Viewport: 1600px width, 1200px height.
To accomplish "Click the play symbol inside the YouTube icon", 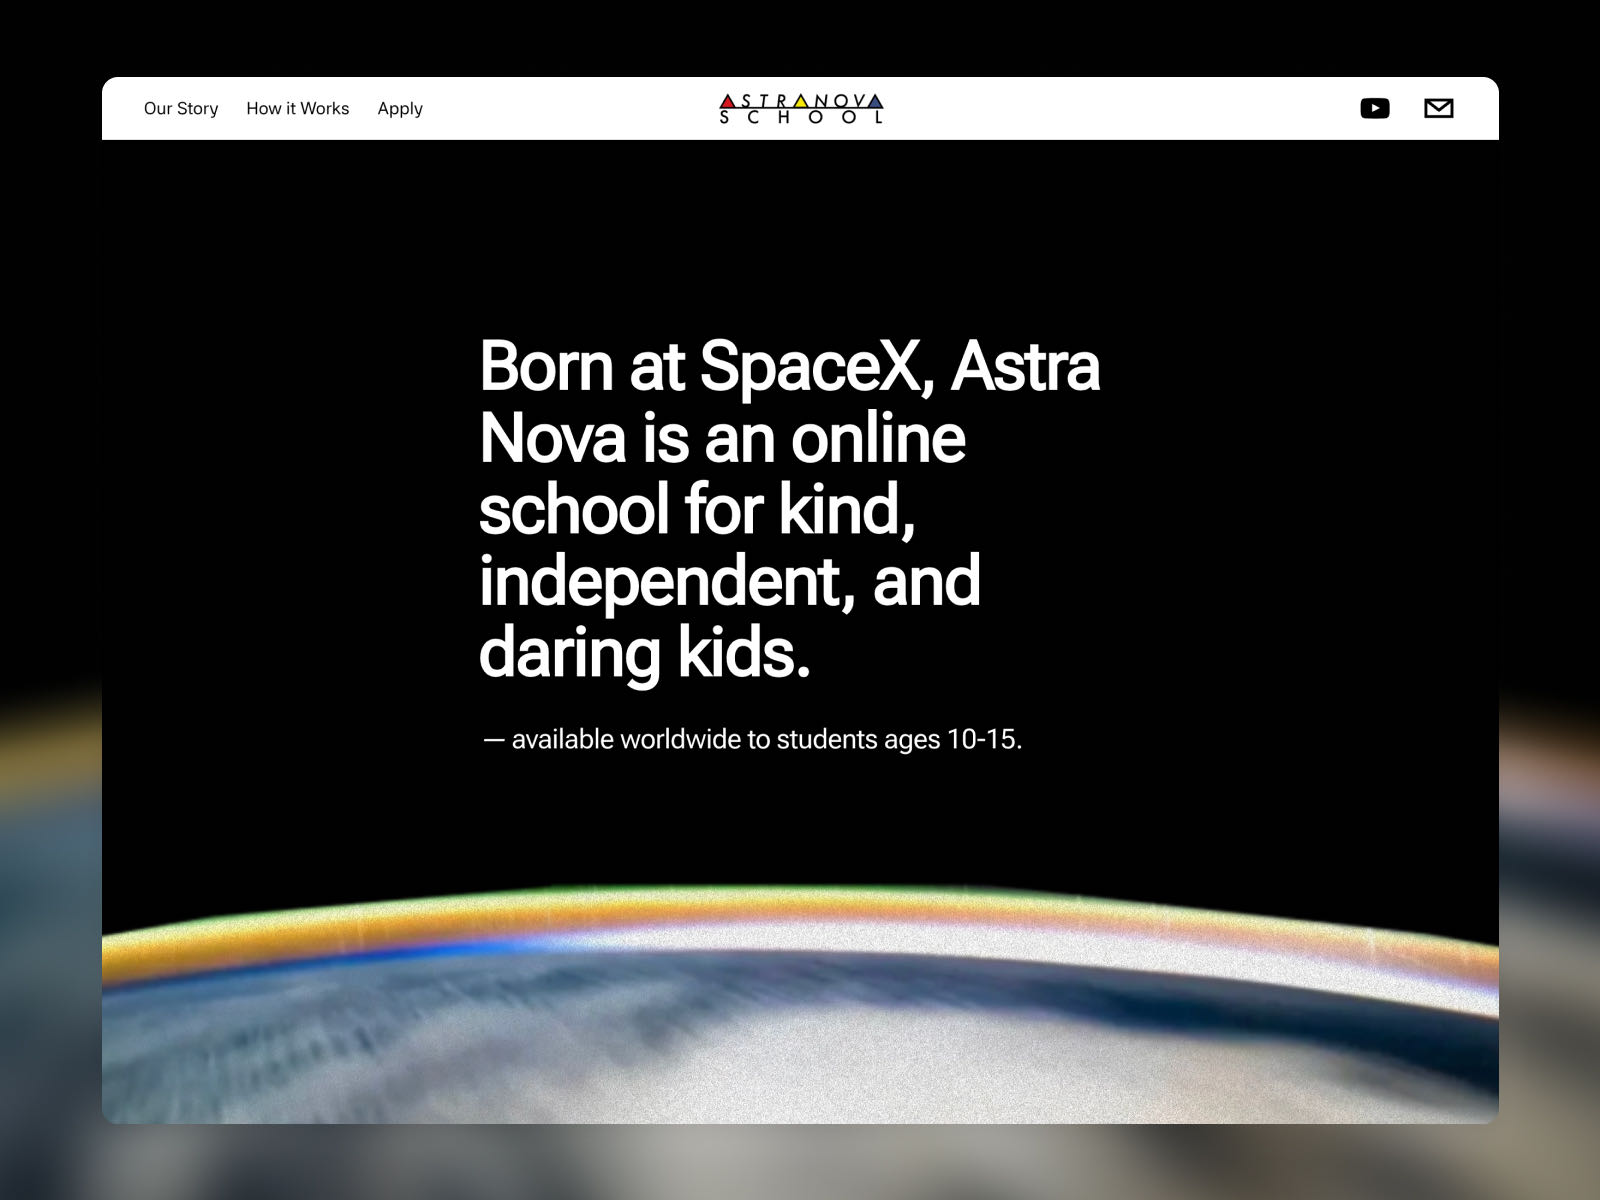I will click(x=1376, y=108).
